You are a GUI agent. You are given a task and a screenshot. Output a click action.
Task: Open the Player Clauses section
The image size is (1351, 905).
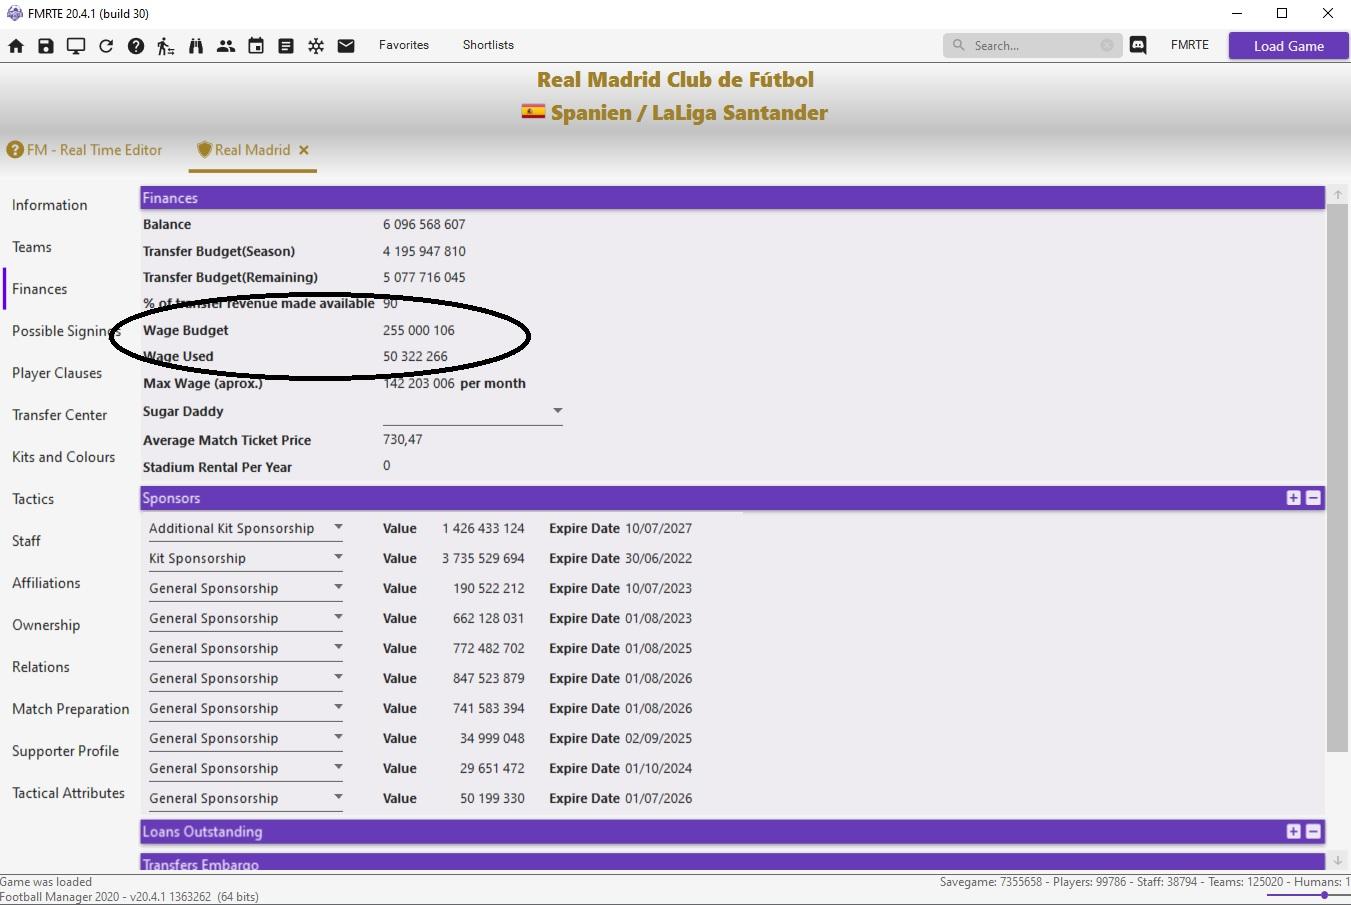click(x=57, y=373)
